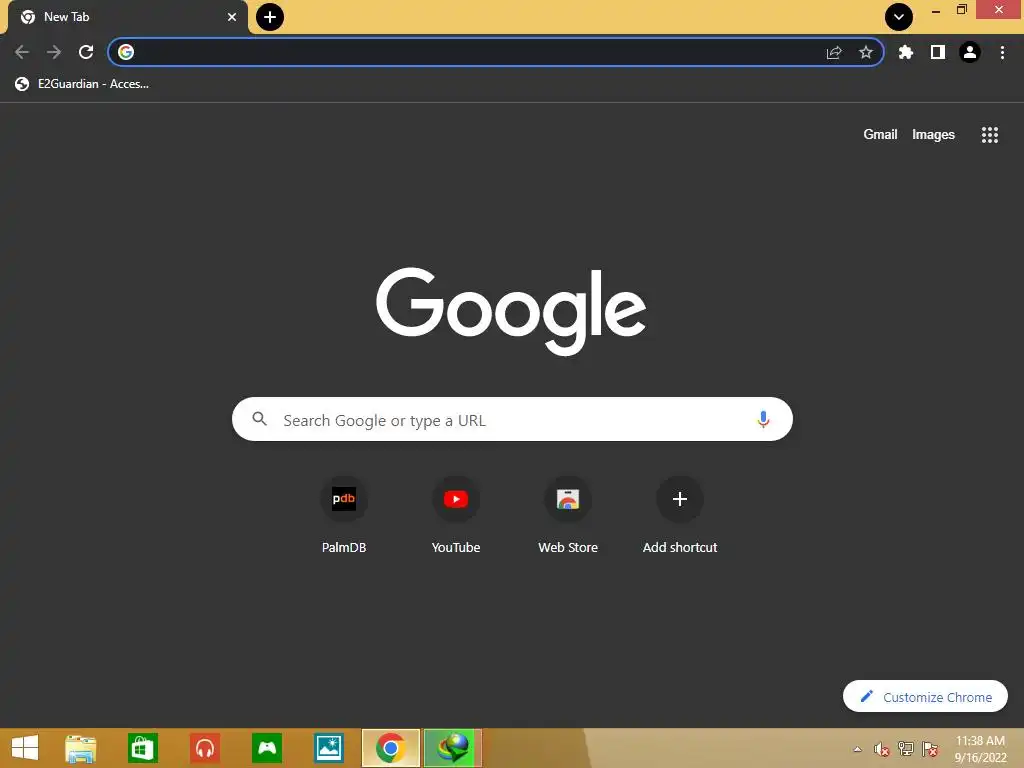This screenshot has height=768, width=1024.
Task: Click the magnifier icon in search box
Action: pyautogui.click(x=260, y=419)
